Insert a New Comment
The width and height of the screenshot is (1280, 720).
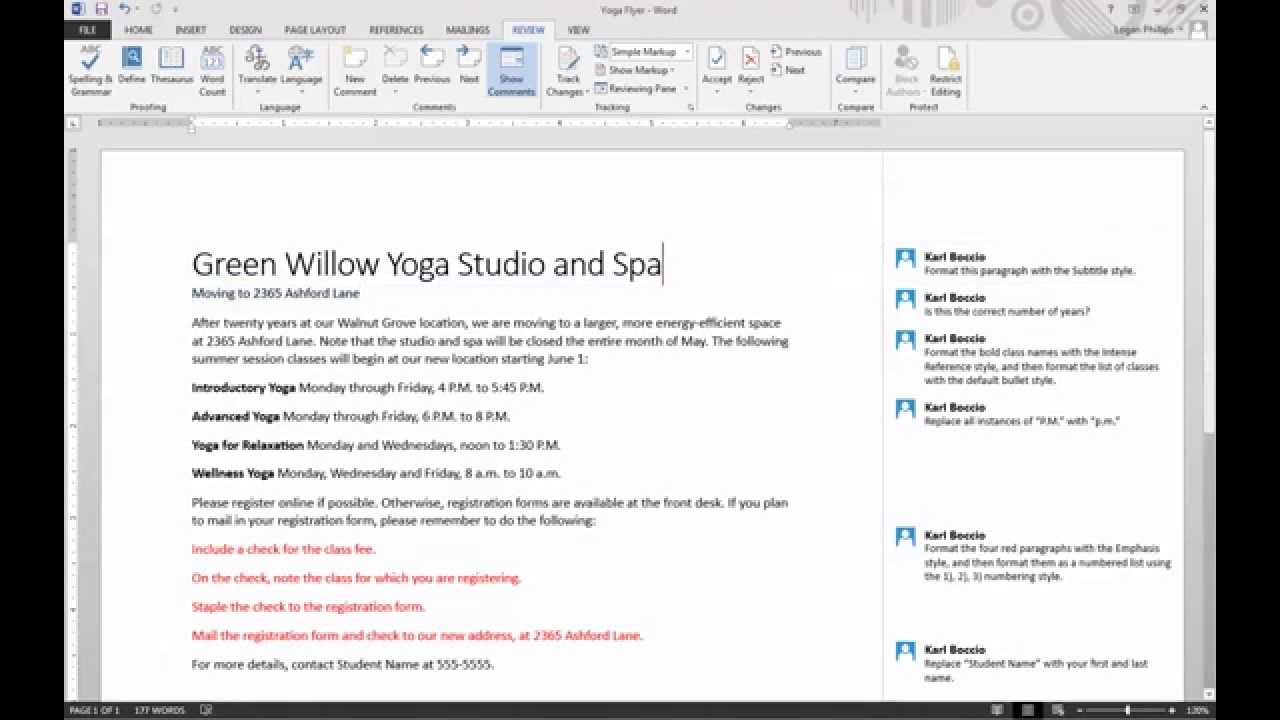(355, 70)
